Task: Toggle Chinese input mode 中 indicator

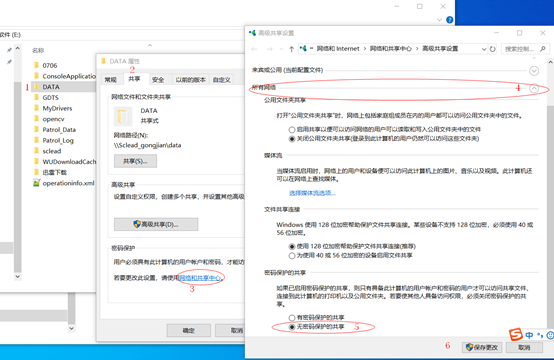Action: pyautogui.click(x=529, y=335)
